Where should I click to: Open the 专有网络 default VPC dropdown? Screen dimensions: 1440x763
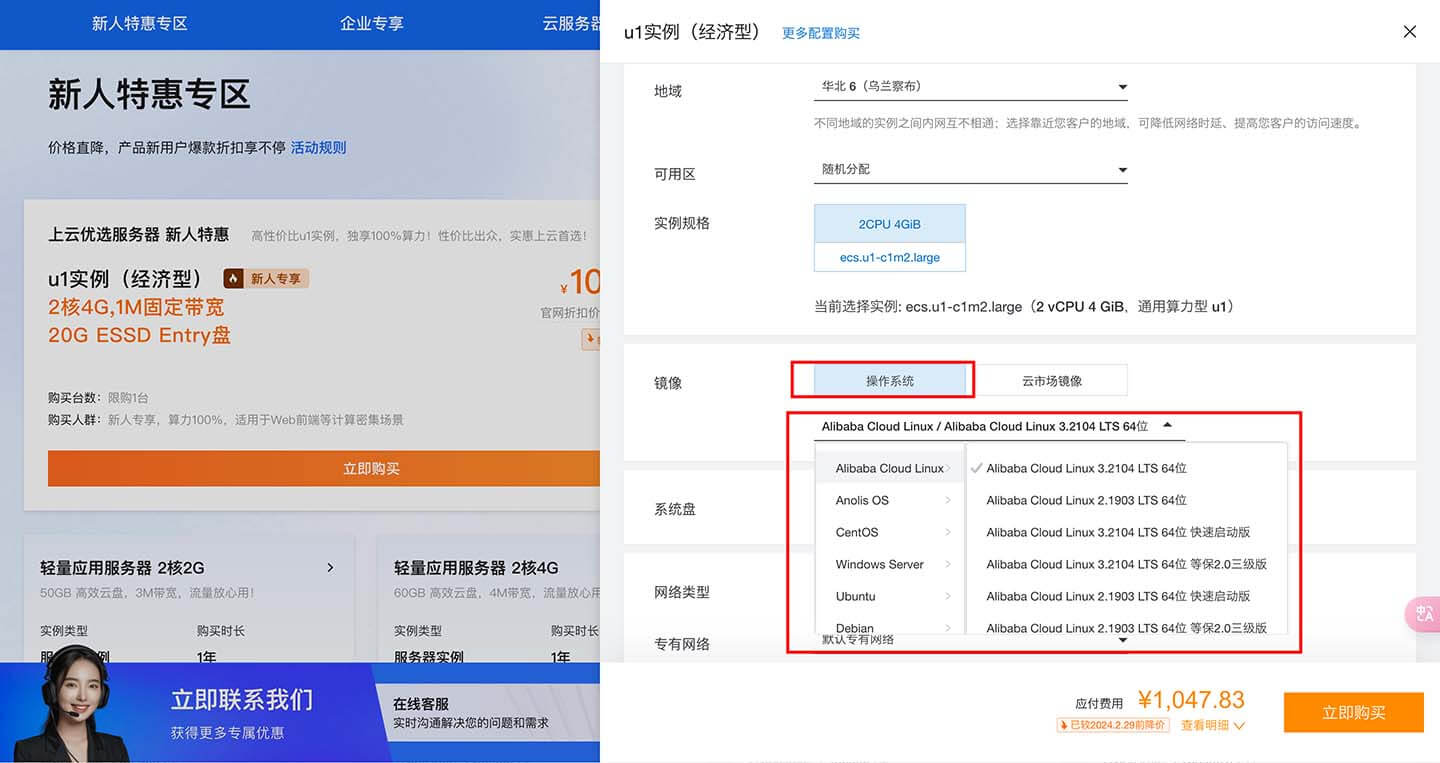coord(970,640)
